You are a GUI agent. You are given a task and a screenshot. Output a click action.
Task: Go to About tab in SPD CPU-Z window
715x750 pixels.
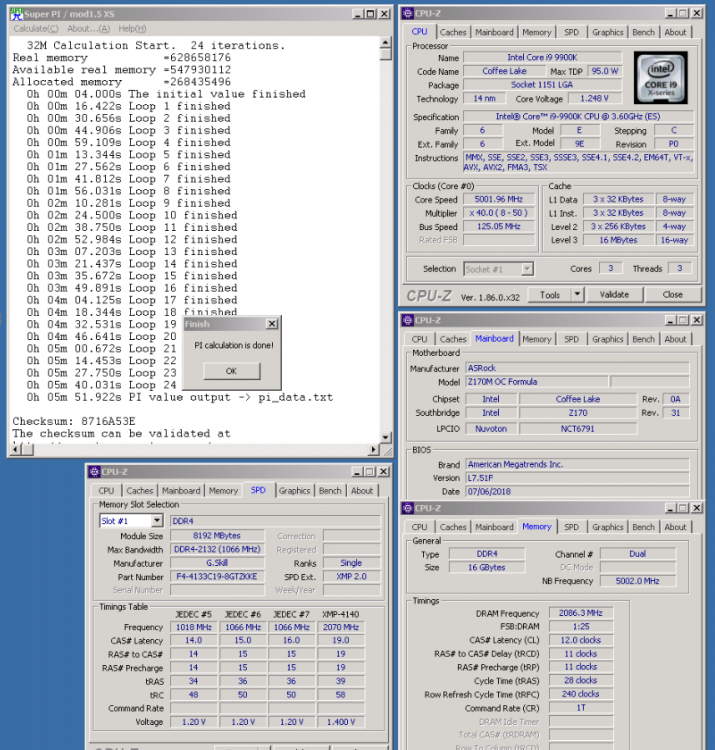coord(362,490)
